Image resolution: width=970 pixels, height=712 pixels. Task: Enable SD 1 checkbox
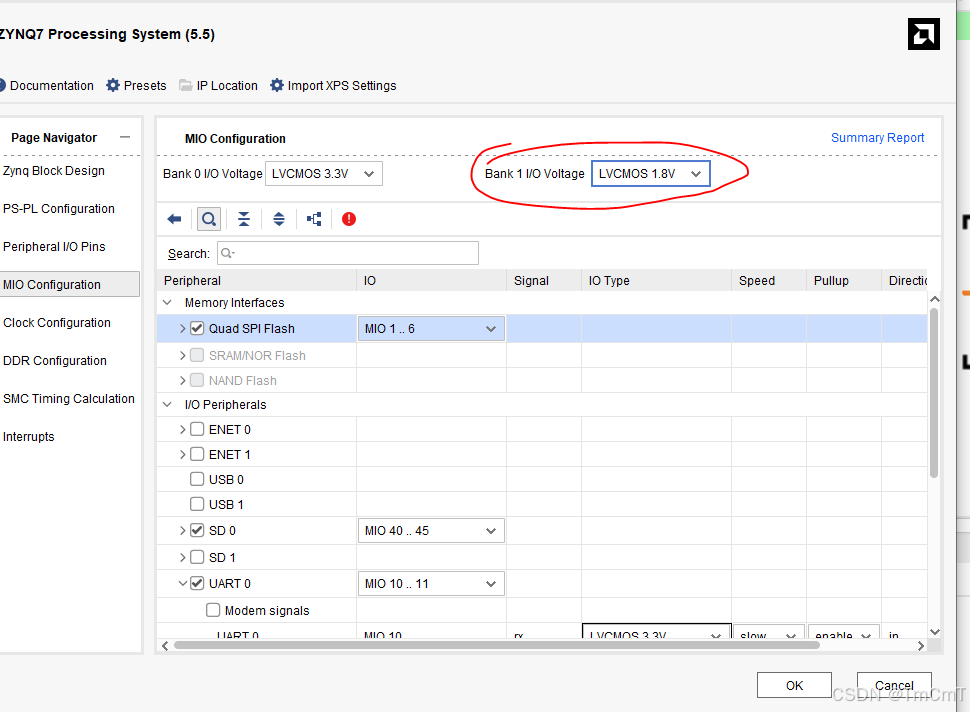point(197,557)
